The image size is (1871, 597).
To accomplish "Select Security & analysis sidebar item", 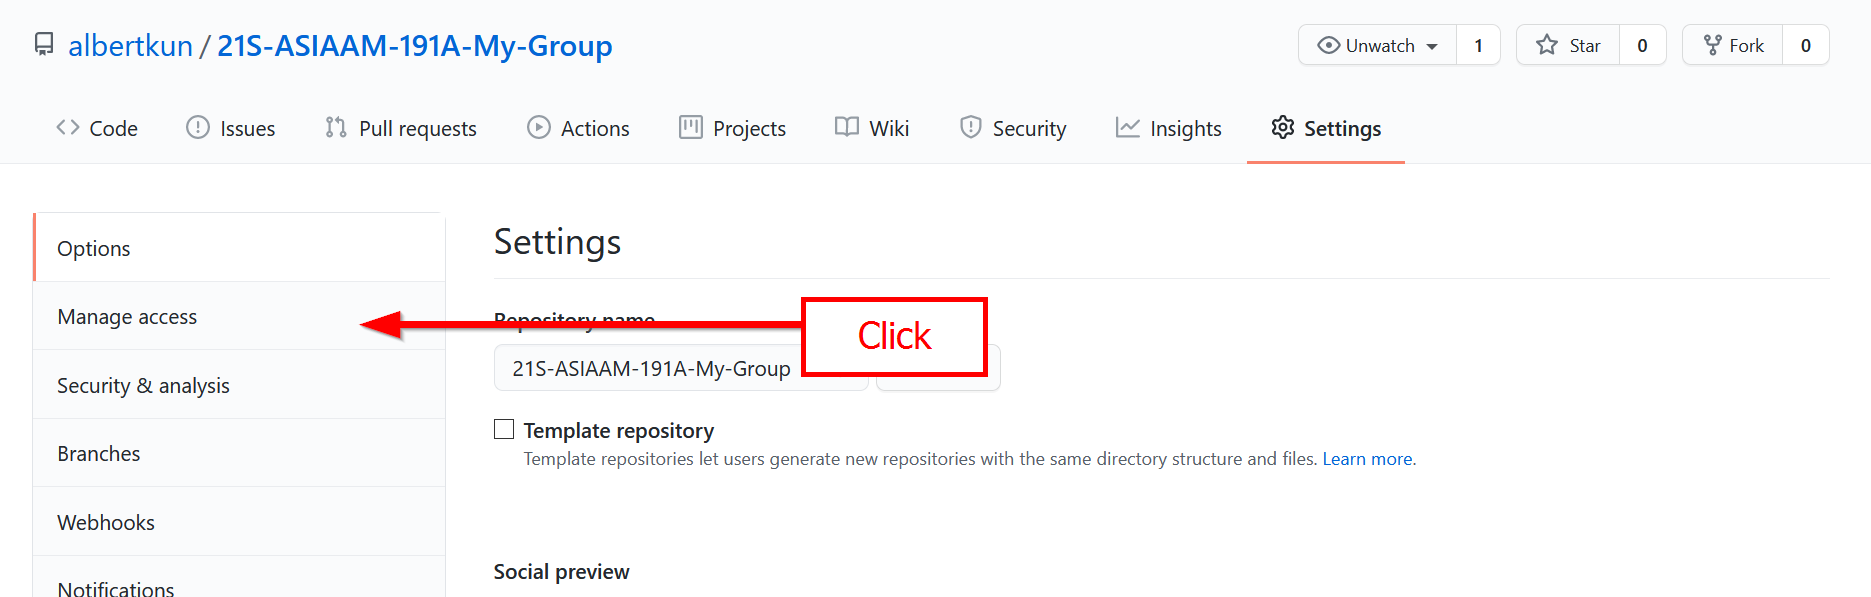I will pyautogui.click(x=143, y=386).
